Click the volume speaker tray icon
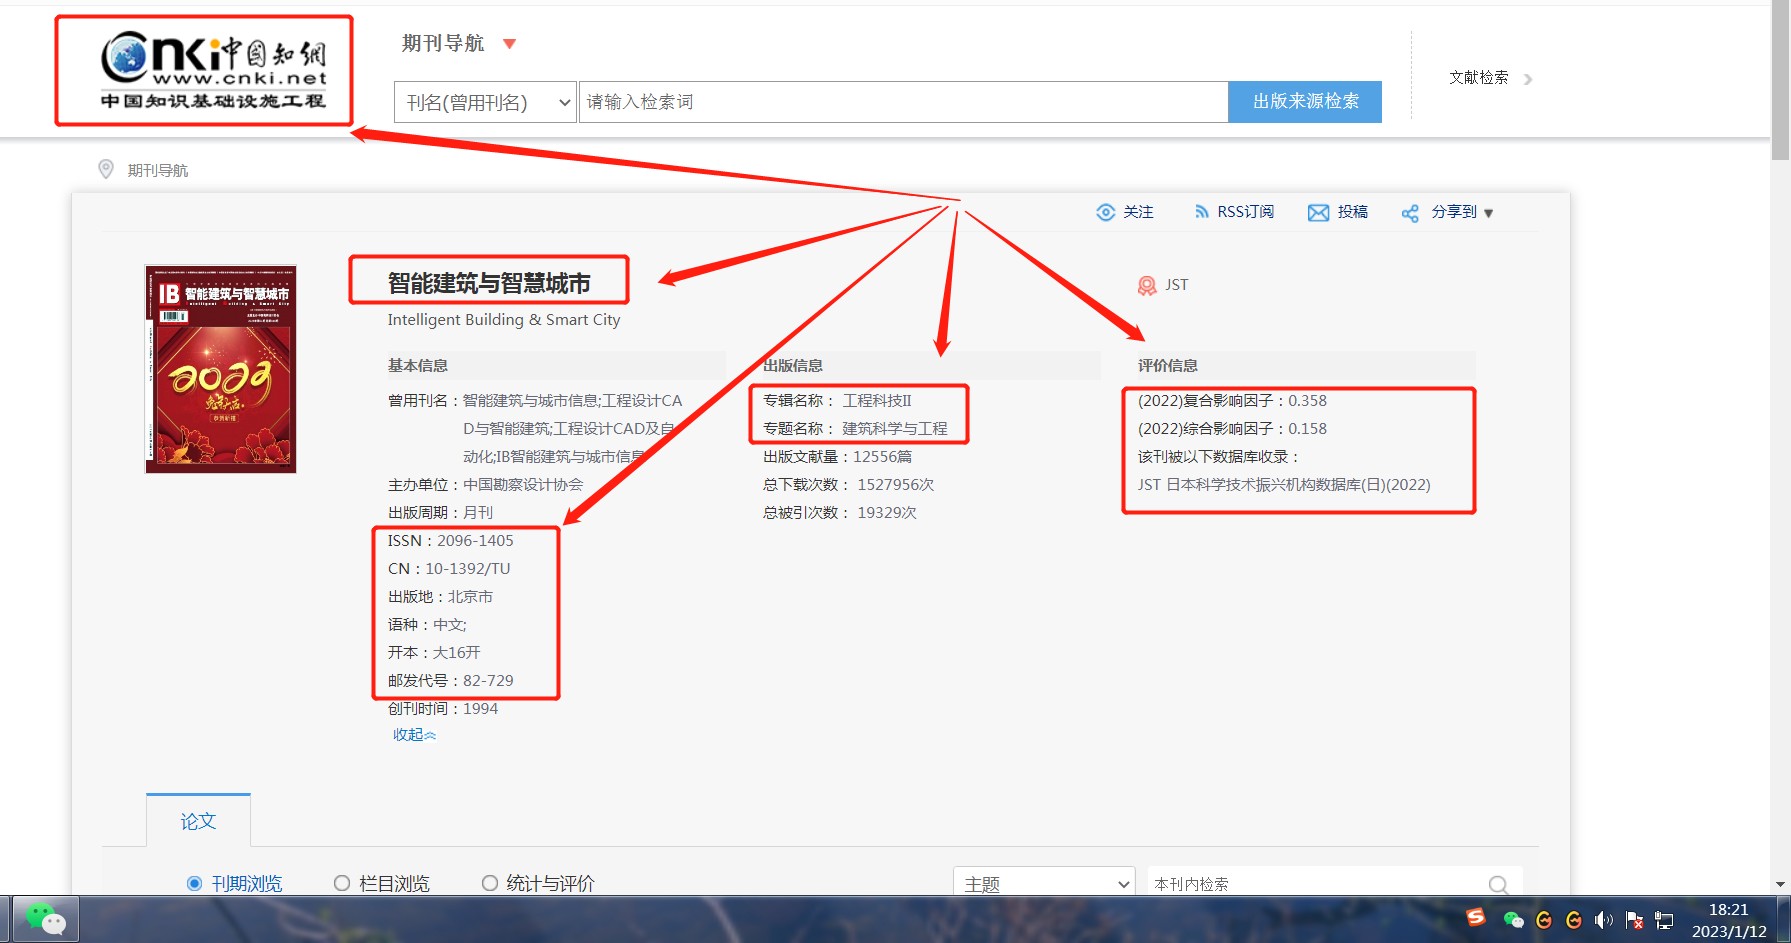The width and height of the screenshot is (1791, 943). [1604, 920]
